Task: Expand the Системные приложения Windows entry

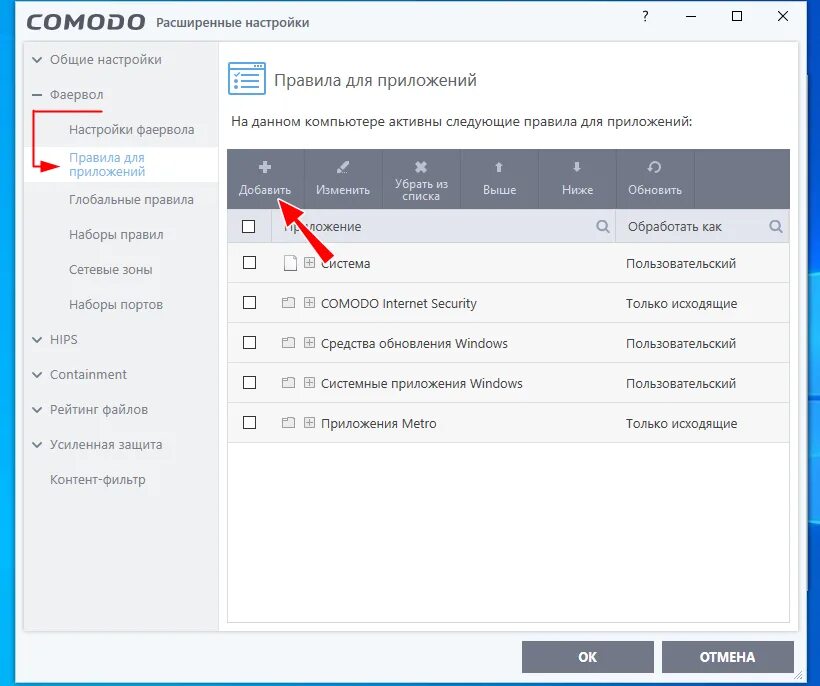Action: coord(310,383)
